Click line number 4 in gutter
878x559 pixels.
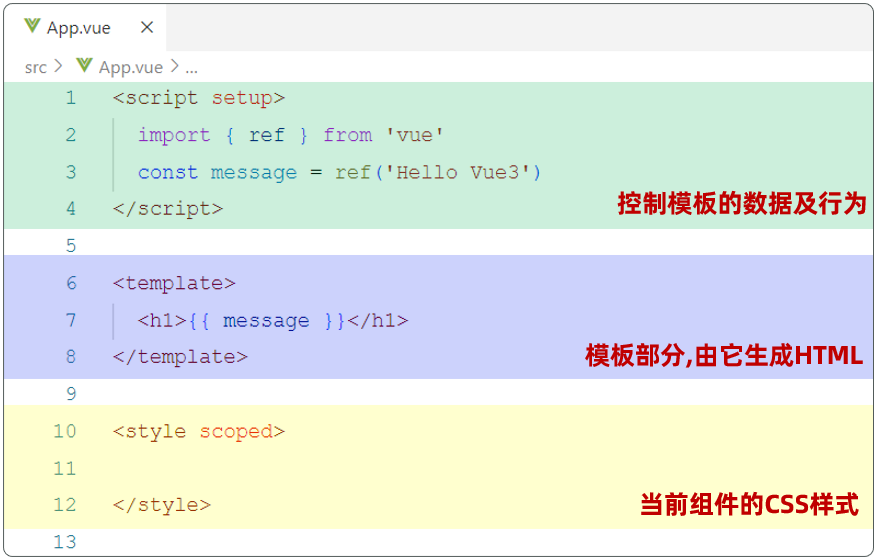pos(71,209)
